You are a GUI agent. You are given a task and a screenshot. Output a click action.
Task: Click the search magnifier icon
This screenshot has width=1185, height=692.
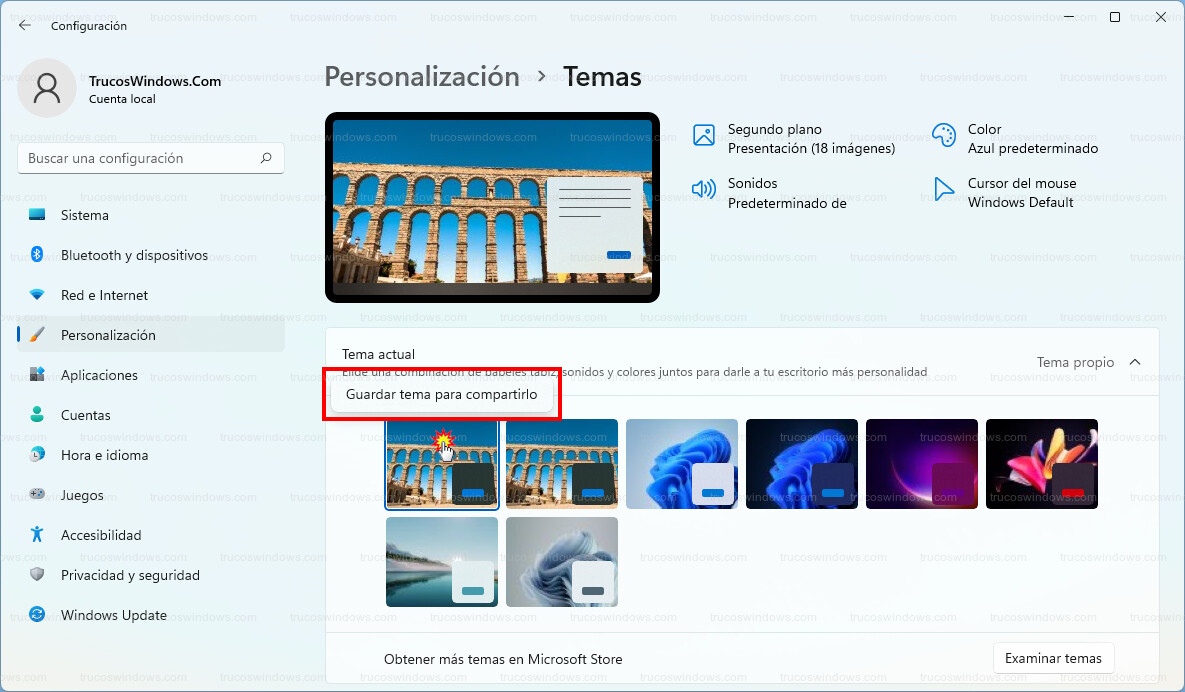coord(266,158)
